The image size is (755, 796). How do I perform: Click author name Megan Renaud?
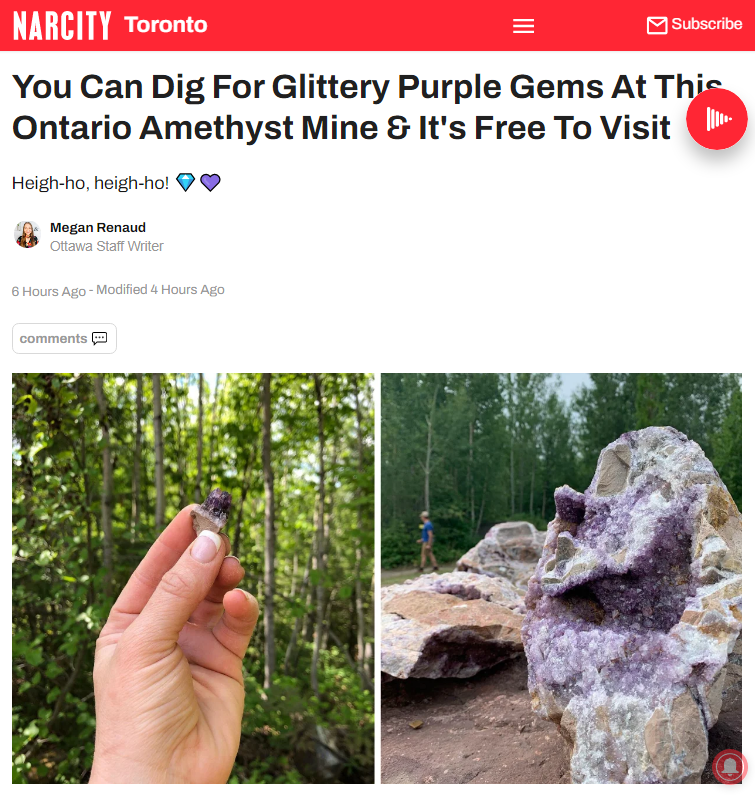point(97,227)
